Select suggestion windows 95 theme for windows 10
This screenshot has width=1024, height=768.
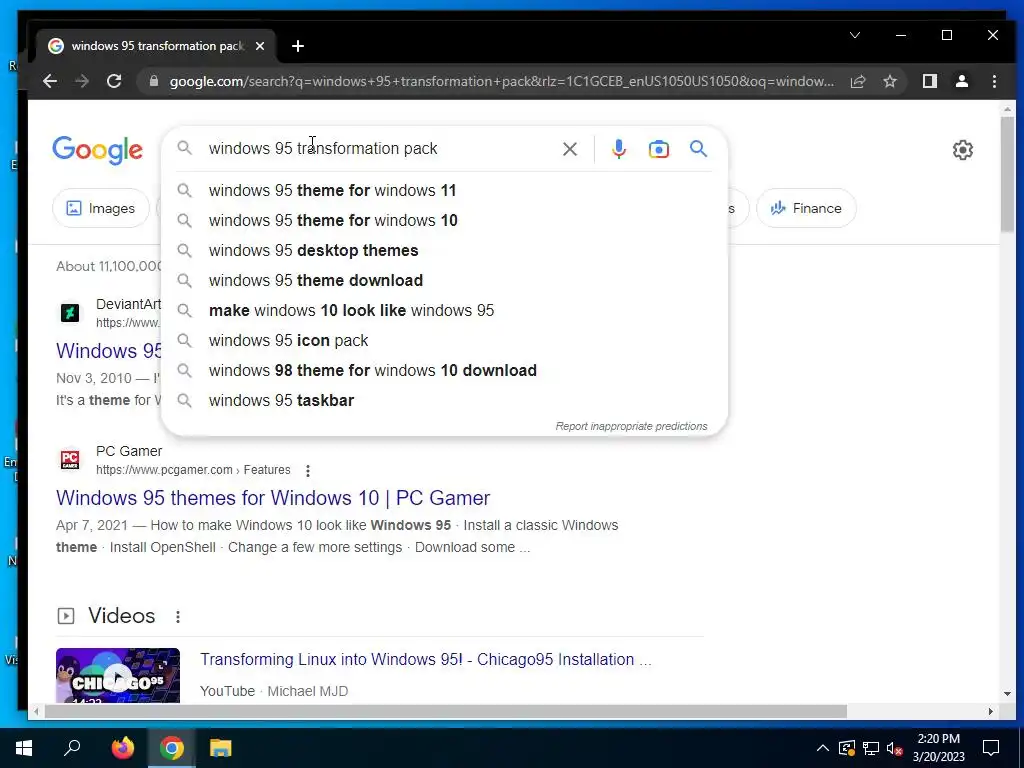[444, 221]
